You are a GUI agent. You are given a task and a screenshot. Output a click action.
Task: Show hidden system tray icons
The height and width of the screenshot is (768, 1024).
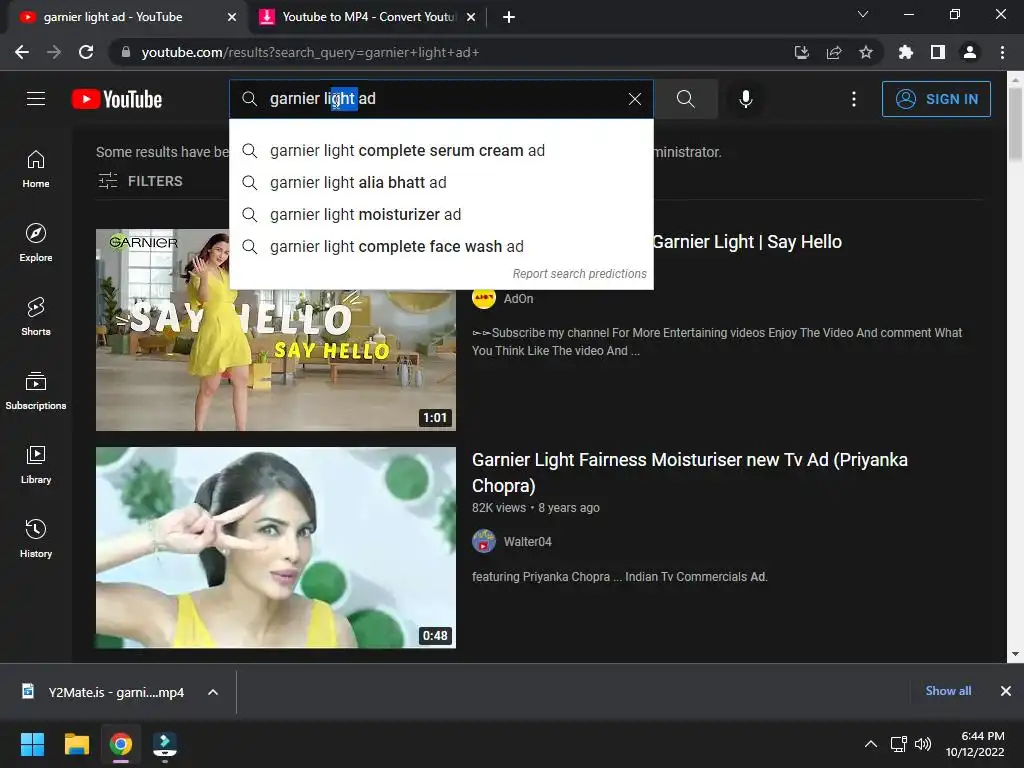(871, 744)
